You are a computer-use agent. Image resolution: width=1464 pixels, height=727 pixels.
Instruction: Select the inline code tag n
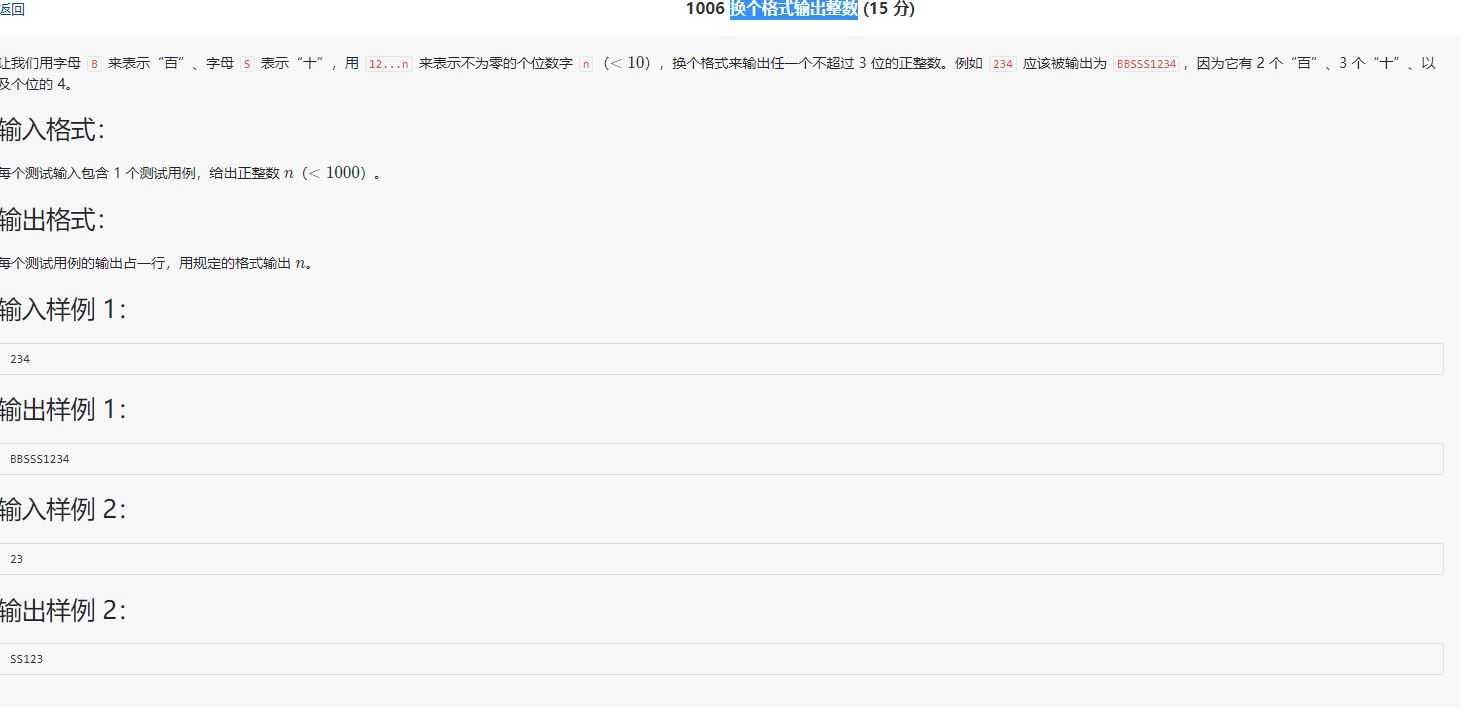tap(586, 62)
